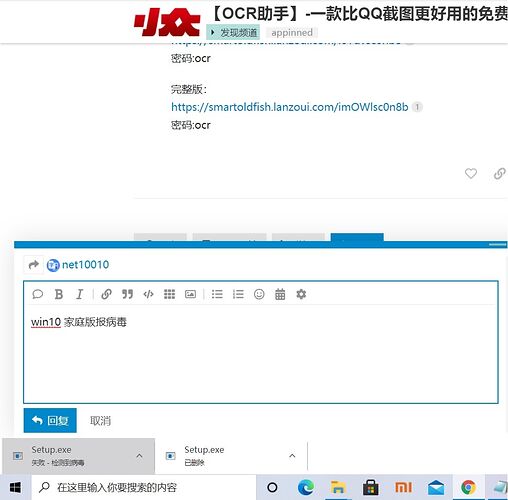Expand options for failed Setup.exe download
Image resolution: width=508 pixels, height=500 pixels.
tap(139, 456)
